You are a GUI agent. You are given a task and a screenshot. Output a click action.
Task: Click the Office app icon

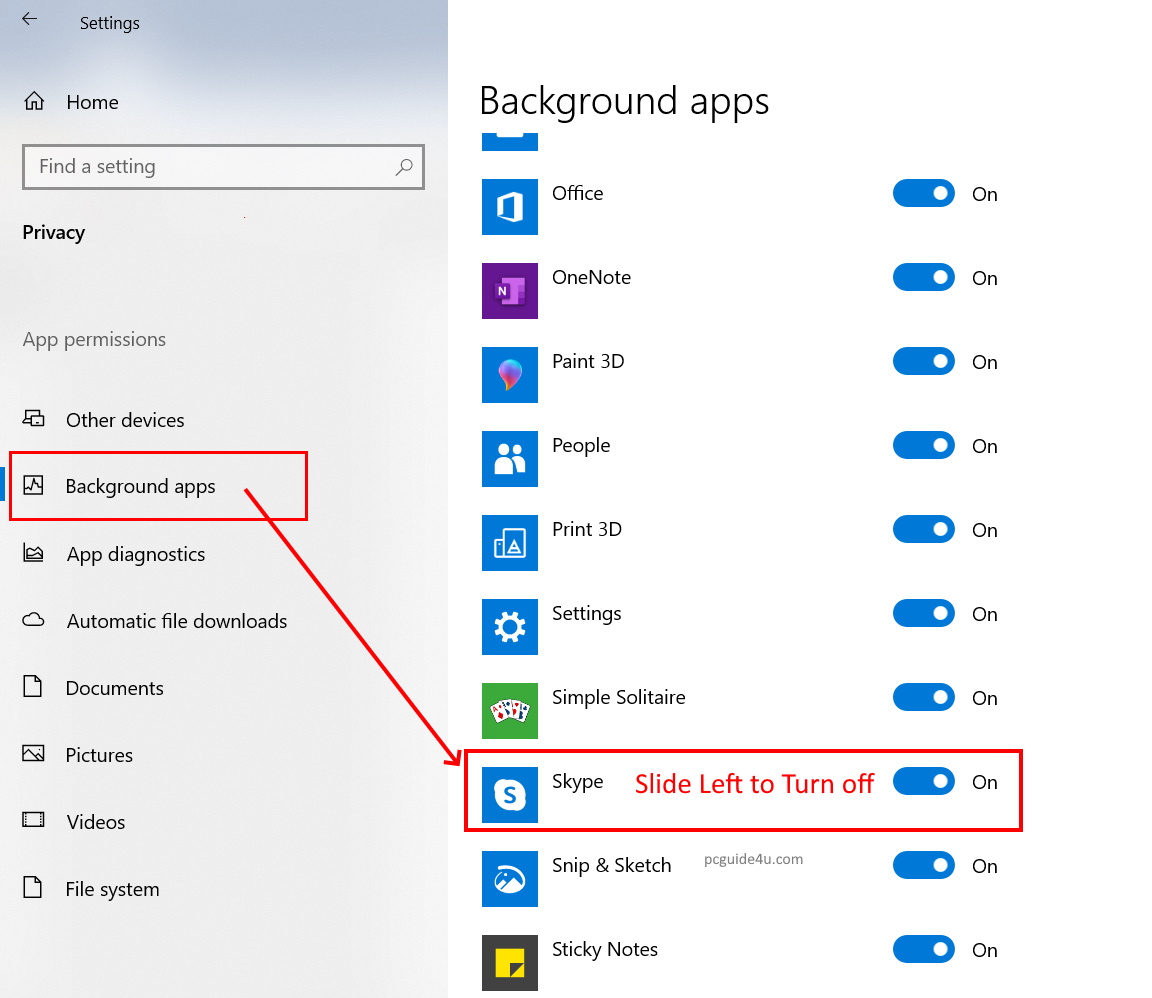pyautogui.click(x=509, y=207)
